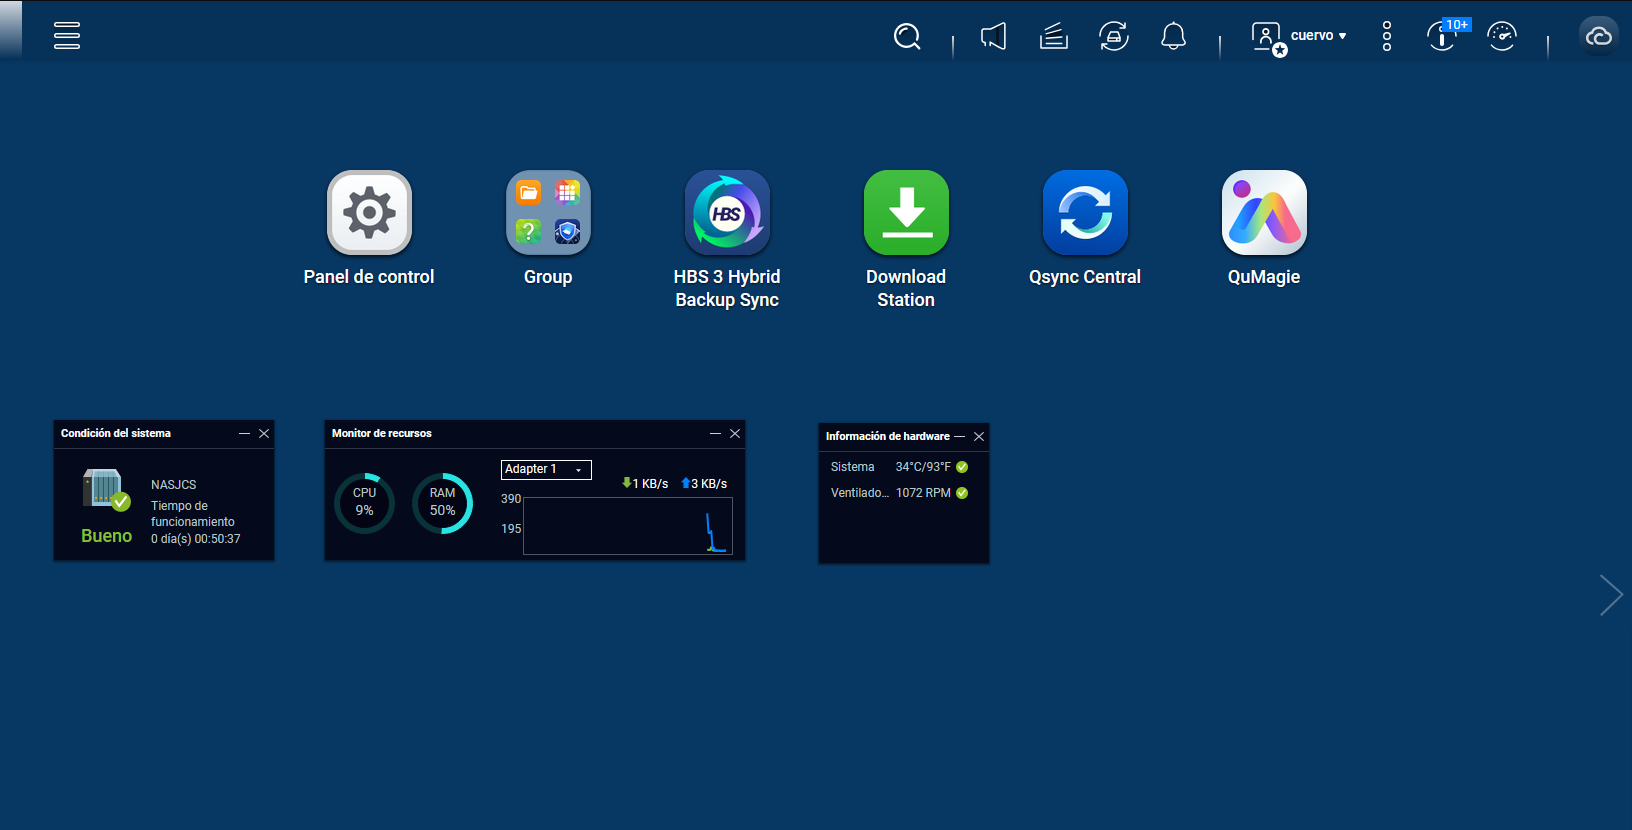Open the Group app folder

(548, 213)
